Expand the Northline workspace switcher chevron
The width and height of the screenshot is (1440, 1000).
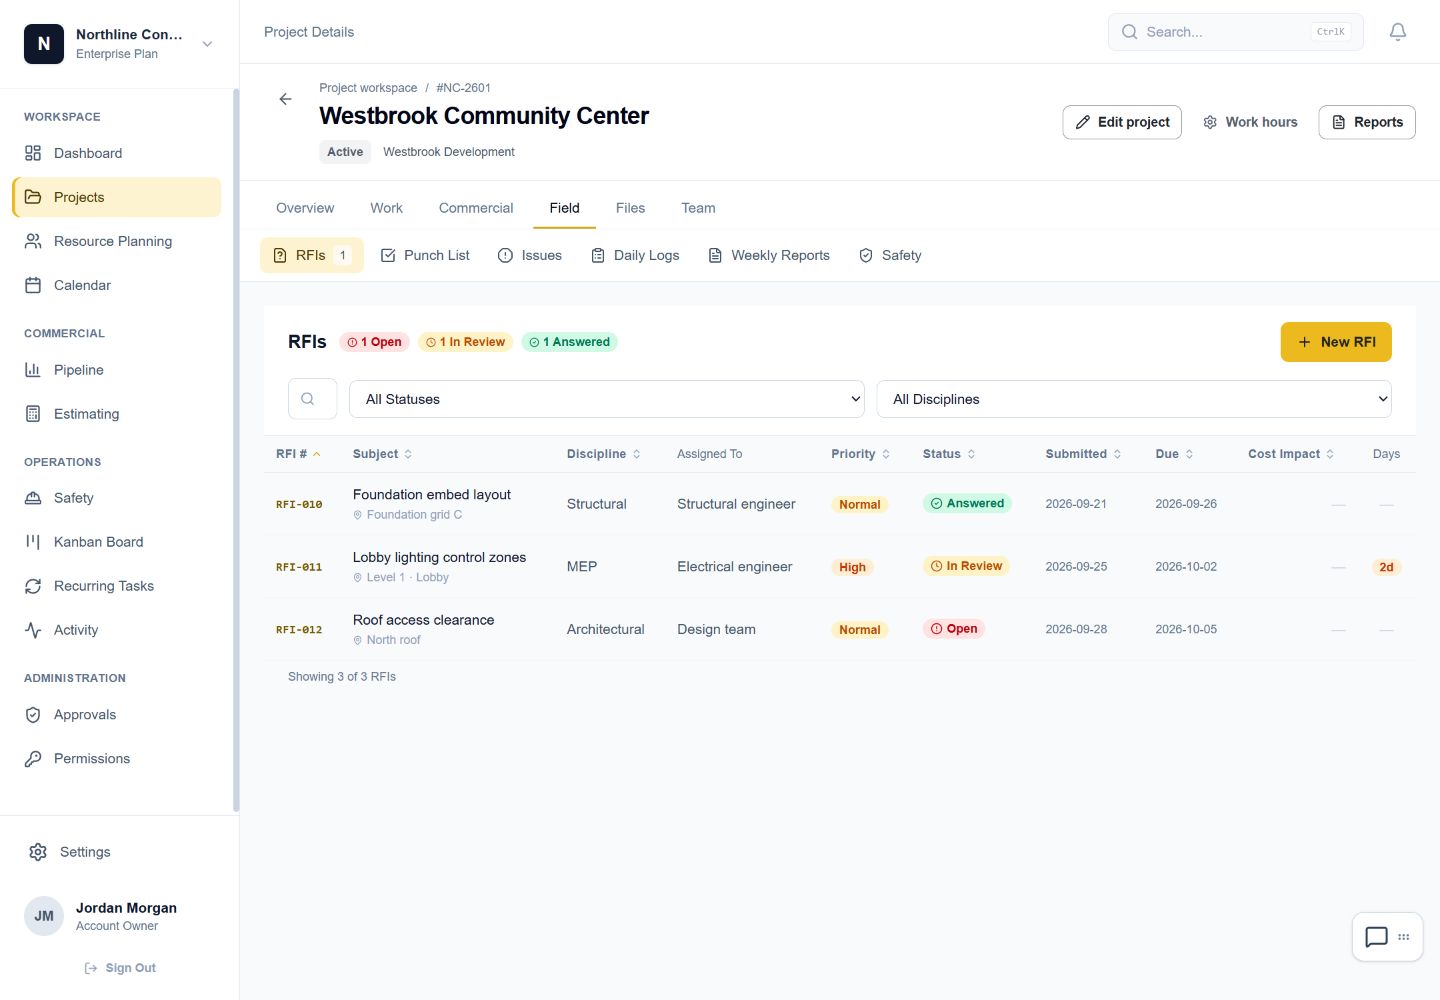point(207,44)
